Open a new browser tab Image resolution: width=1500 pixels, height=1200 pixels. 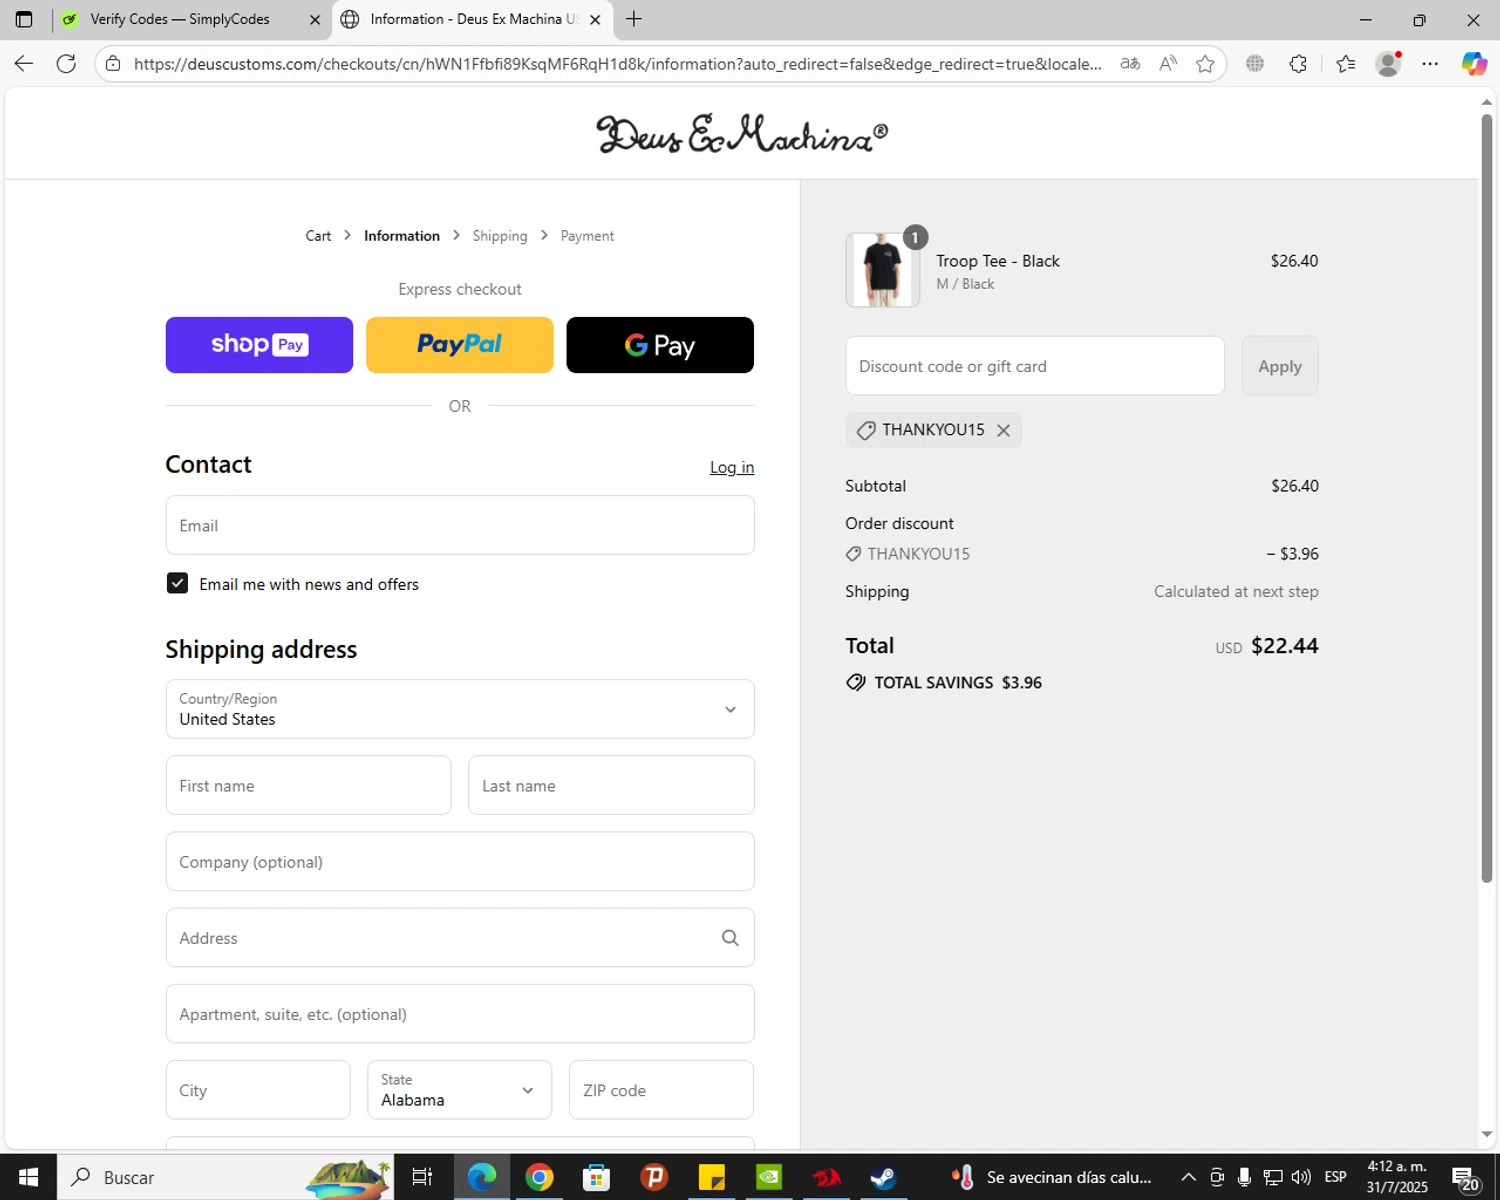coord(634,19)
